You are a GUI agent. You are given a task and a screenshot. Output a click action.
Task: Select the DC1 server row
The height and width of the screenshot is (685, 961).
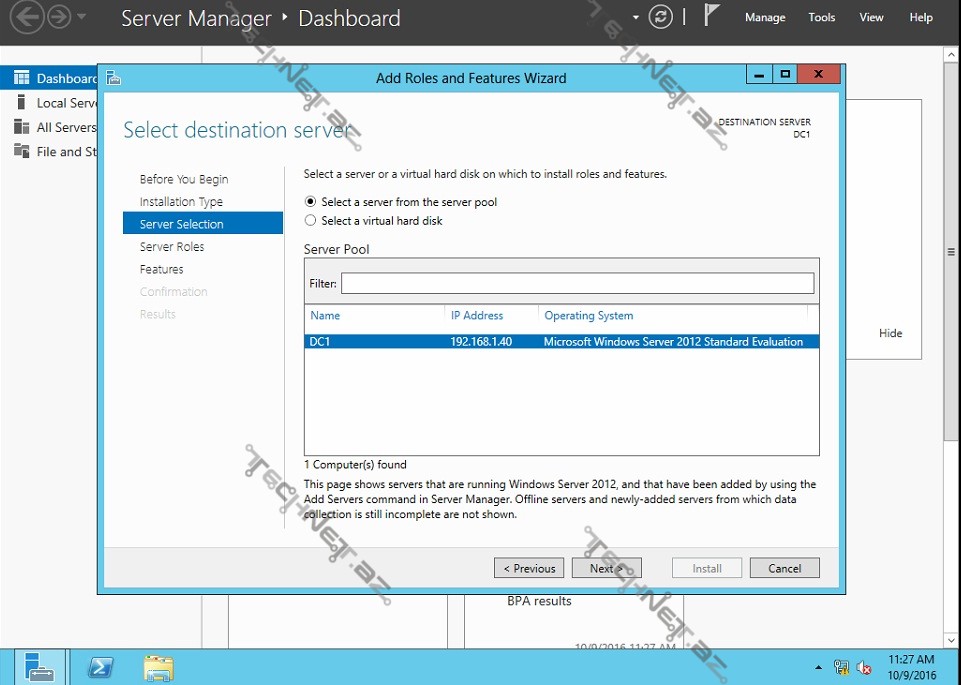[561, 342]
